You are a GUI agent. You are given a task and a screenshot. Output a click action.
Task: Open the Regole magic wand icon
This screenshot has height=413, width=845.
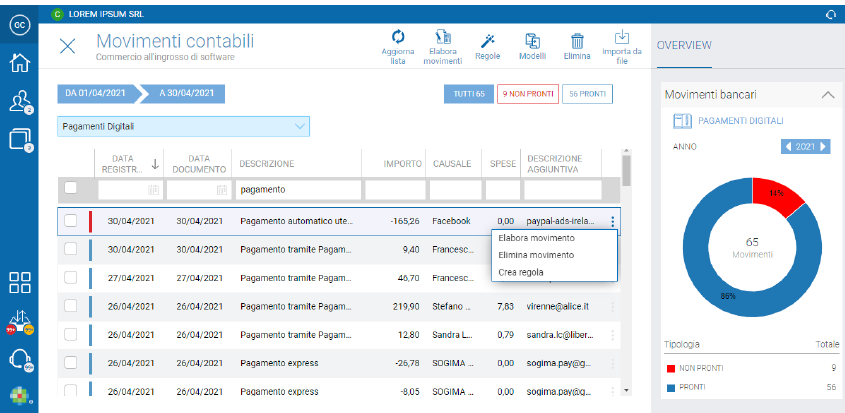488,40
